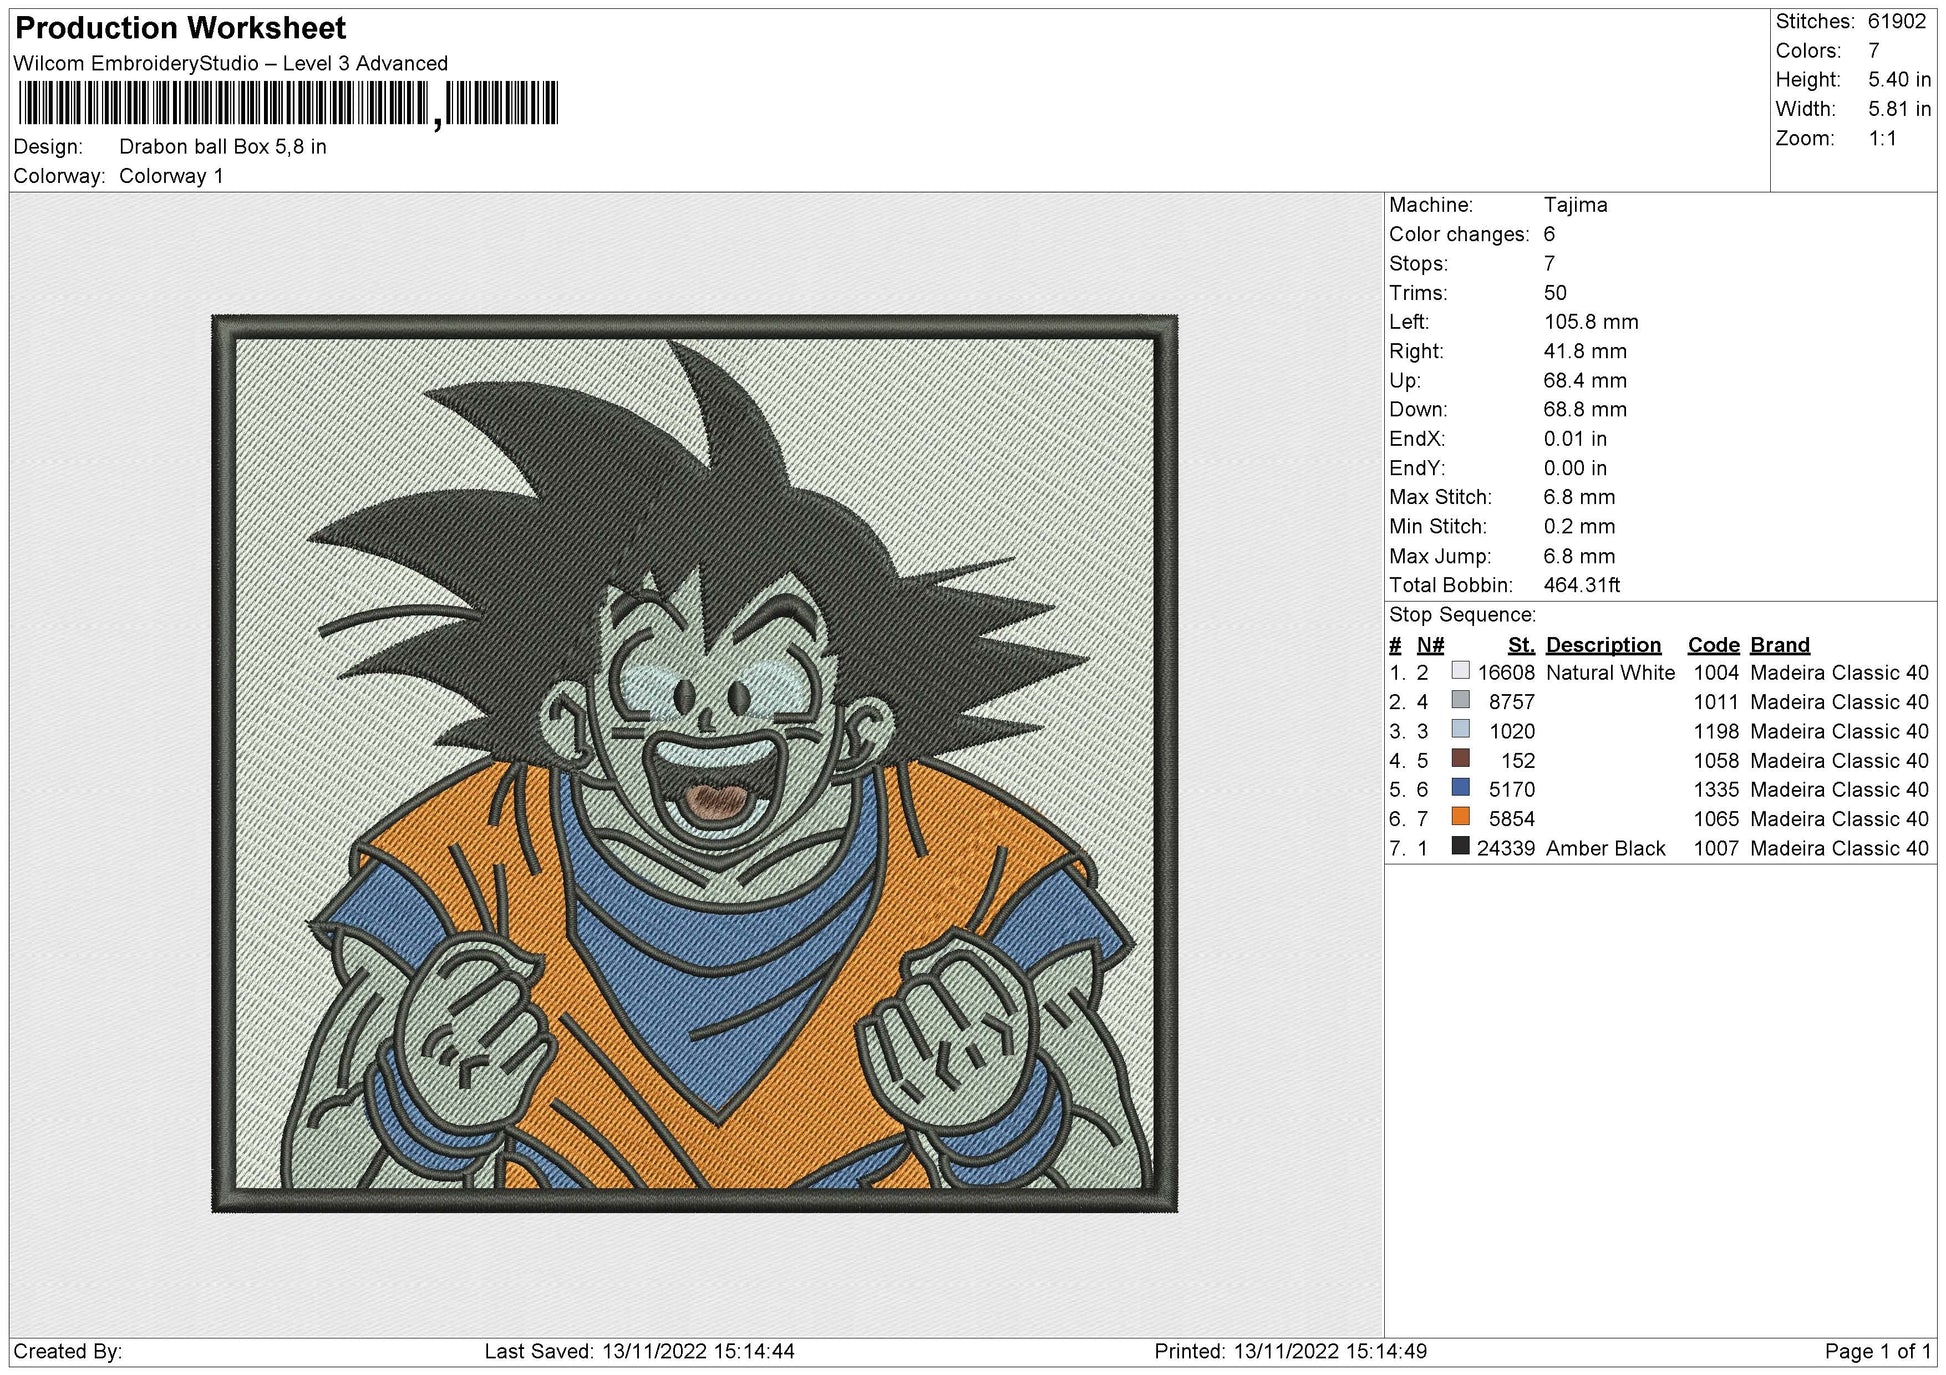Viewport: 1946px width, 1375px height.
Task: Click the light blue 1198 thread swatch
Action: coord(1460,729)
